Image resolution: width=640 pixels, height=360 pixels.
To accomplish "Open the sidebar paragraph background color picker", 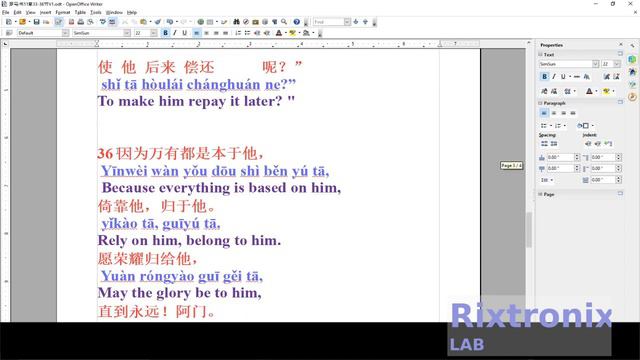I will pos(584,126).
